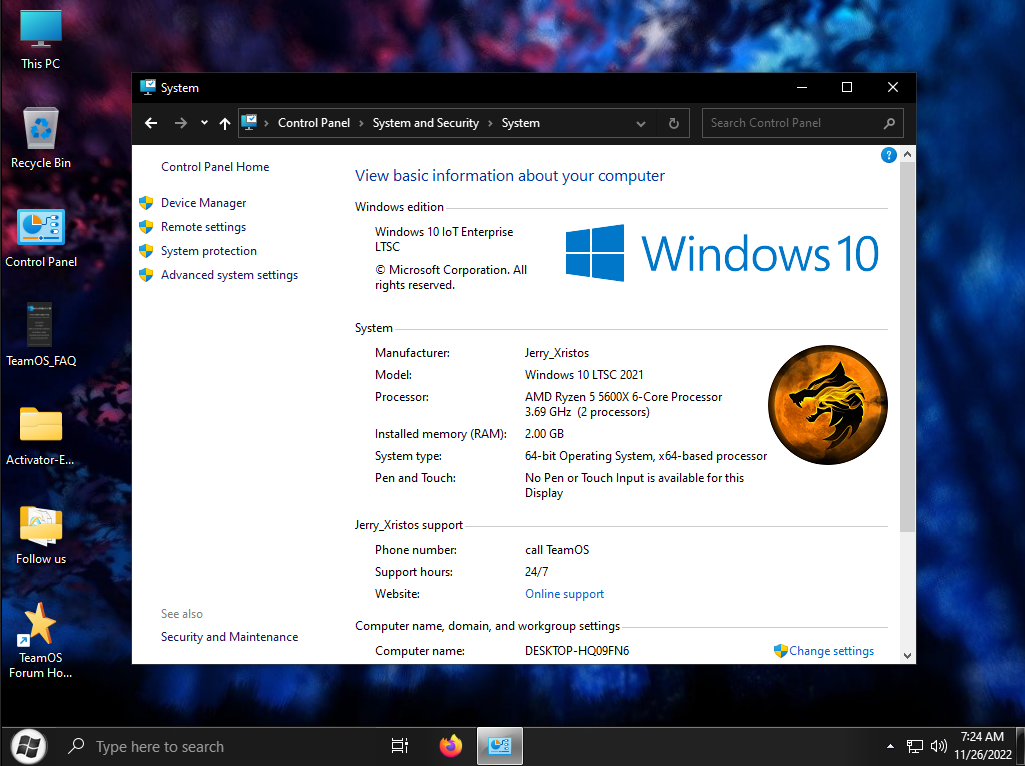
Task: Select Control Panel in the breadcrumb path
Action: point(314,123)
